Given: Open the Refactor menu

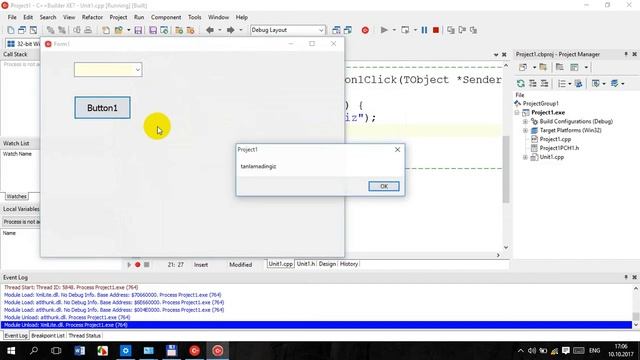Looking at the screenshot, I should 92,17.
